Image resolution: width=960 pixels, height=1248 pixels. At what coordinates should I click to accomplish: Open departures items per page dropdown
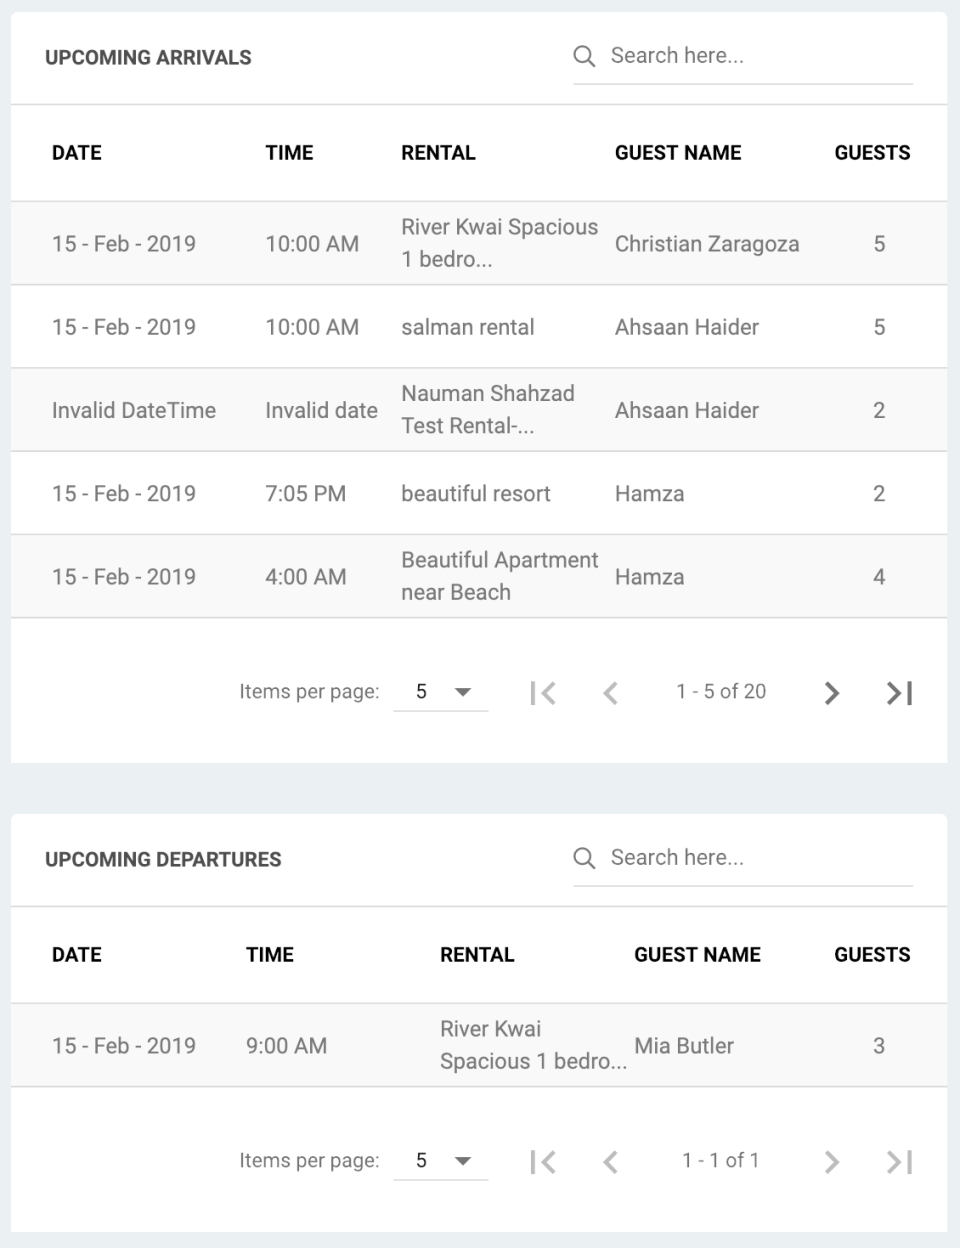(x=441, y=1161)
